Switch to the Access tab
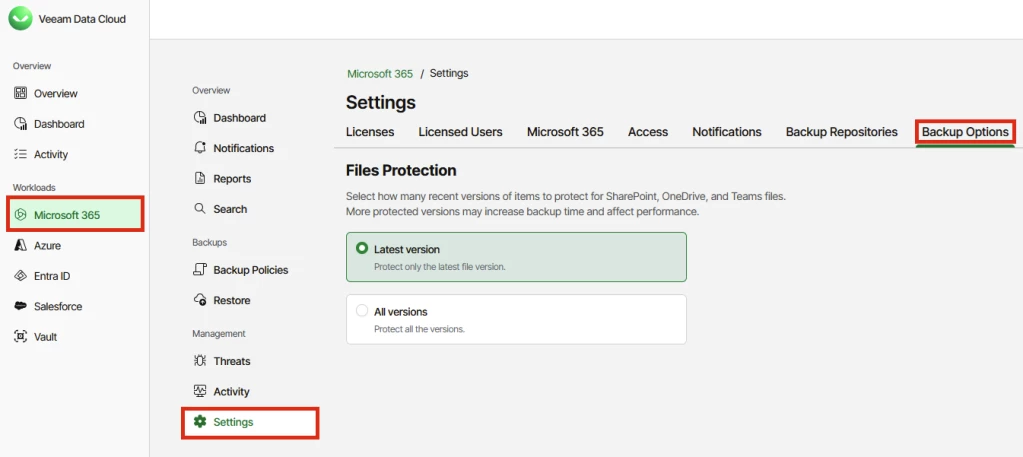This screenshot has height=457, width=1023. (x=647, y=132)
